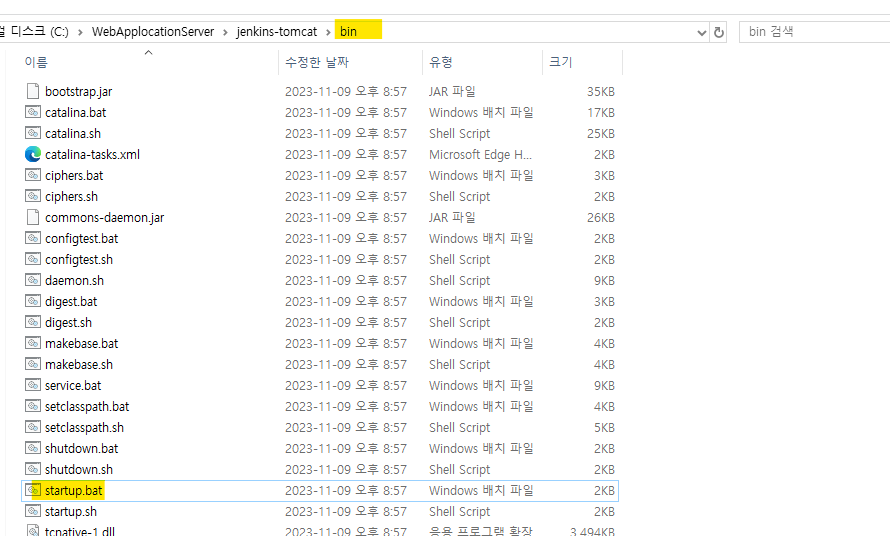
Task: Select the shutdown.bat file name
Action: (x=81, y=449)
